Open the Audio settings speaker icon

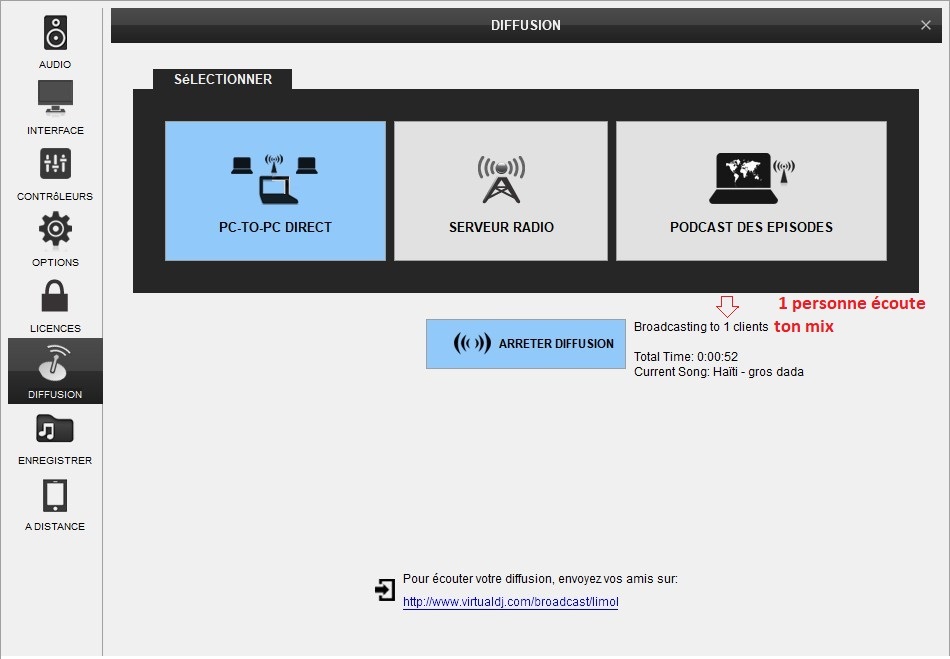(x=55, y=33)
